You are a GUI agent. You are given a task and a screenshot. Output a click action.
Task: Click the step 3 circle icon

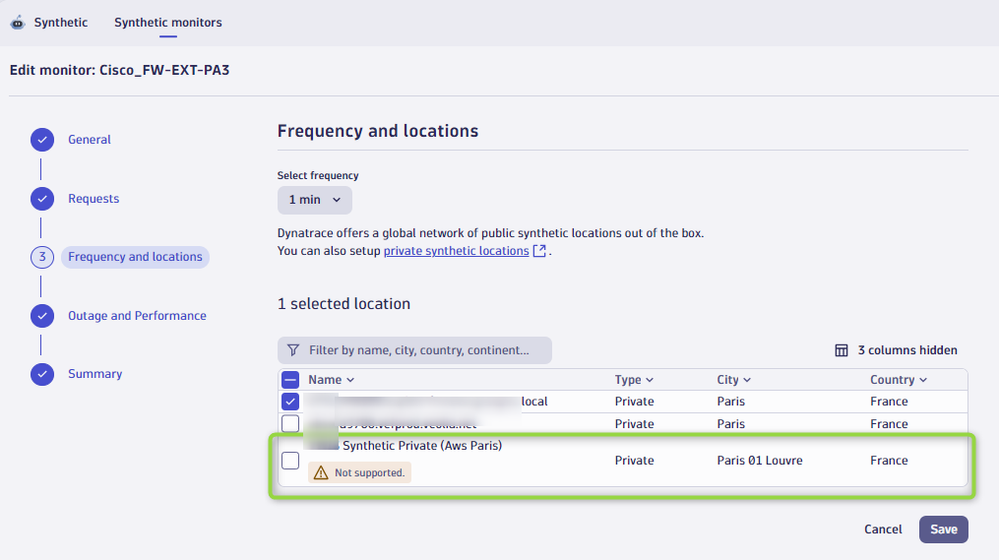[42, 257]
